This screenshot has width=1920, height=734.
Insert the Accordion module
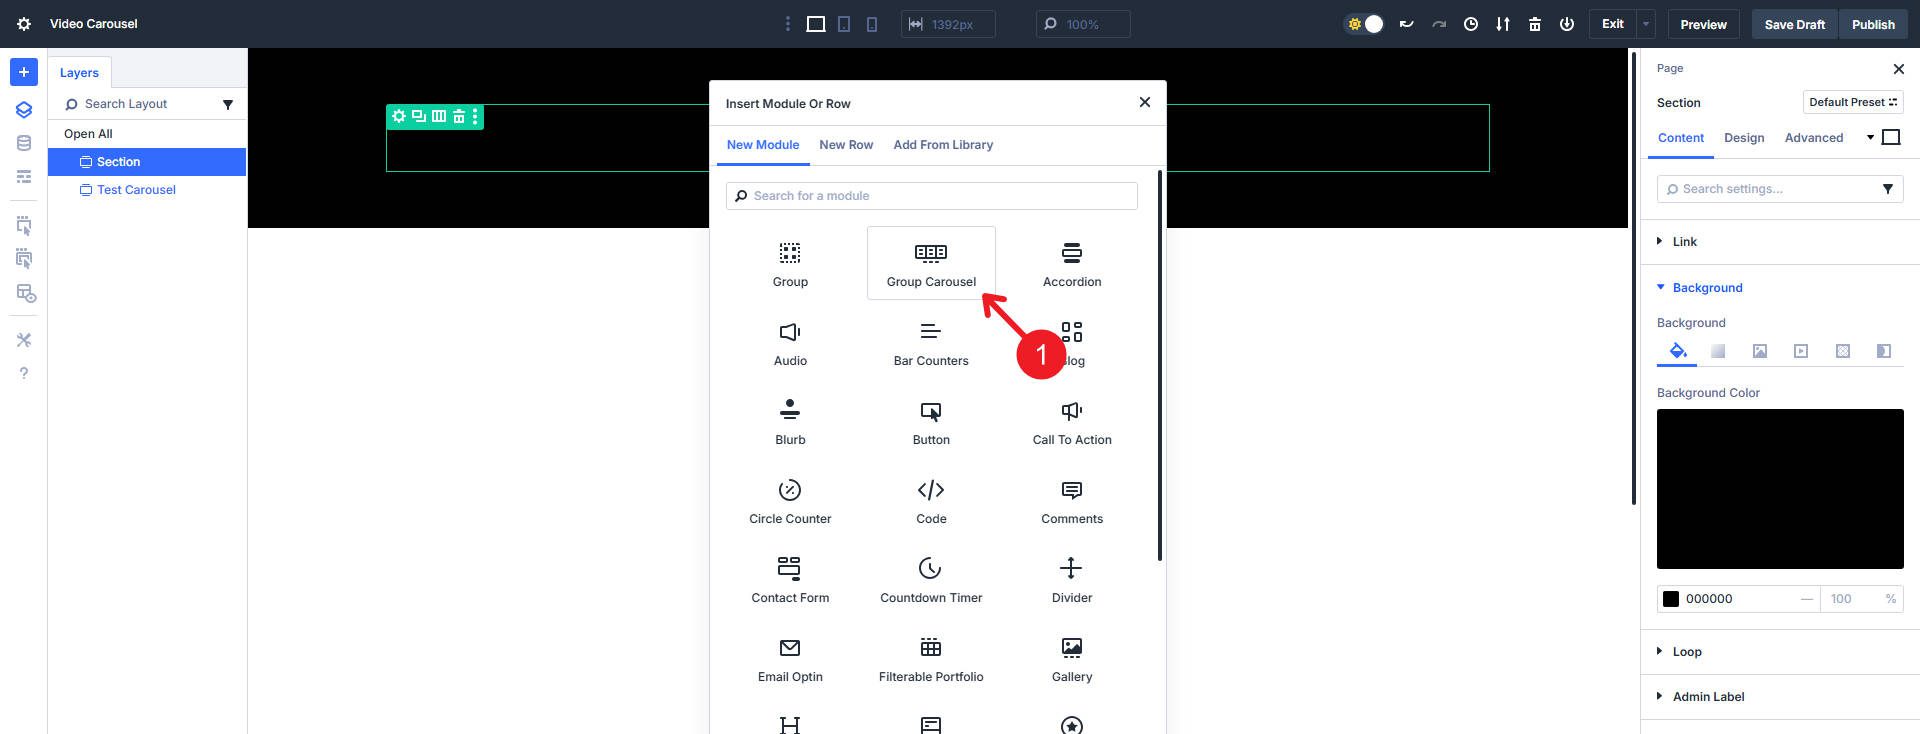(1071, 263)
